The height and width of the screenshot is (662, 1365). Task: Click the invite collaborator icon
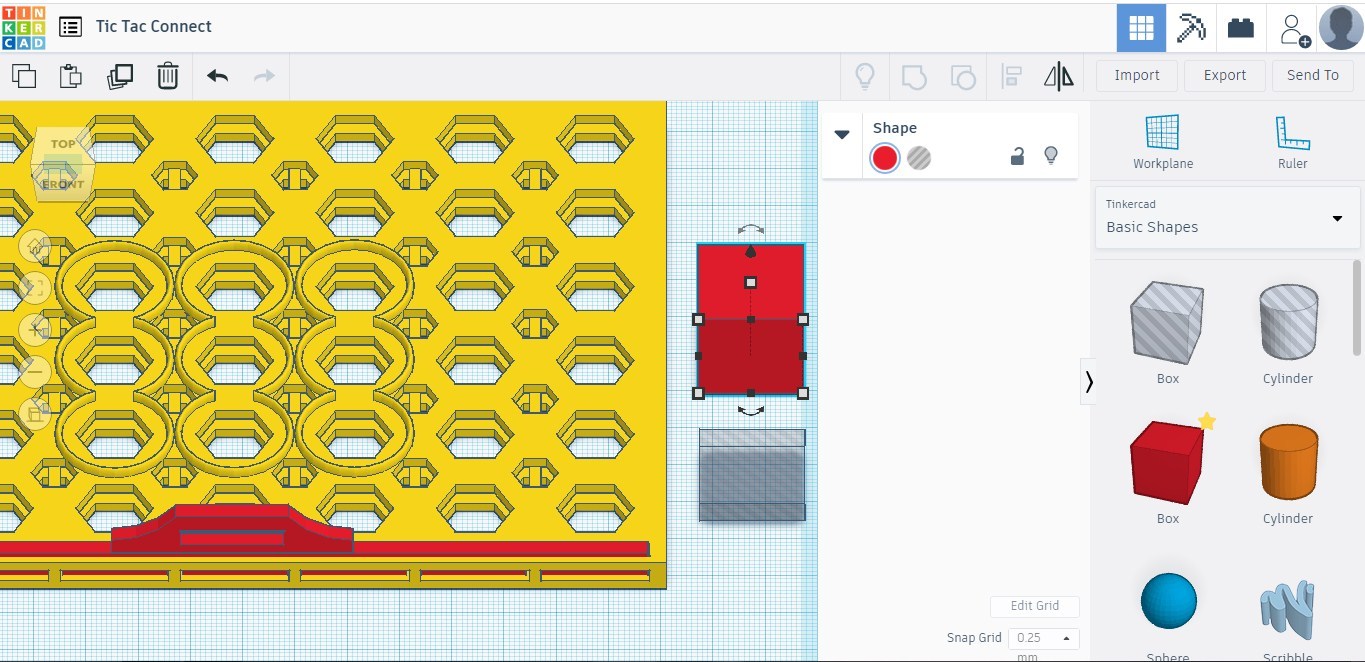(1293, 28)
